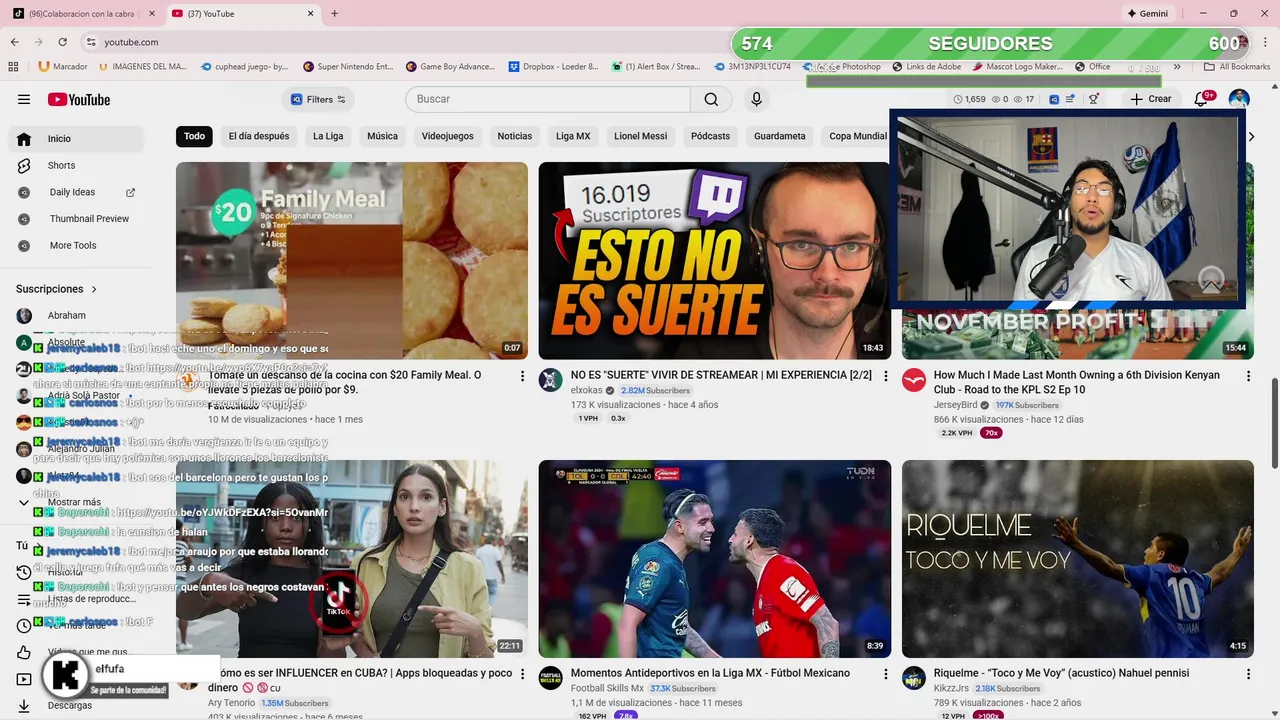This screenshot has height=720, width=1280.
Task: Open More Tools in the sidebar
Action: point(76,246)
